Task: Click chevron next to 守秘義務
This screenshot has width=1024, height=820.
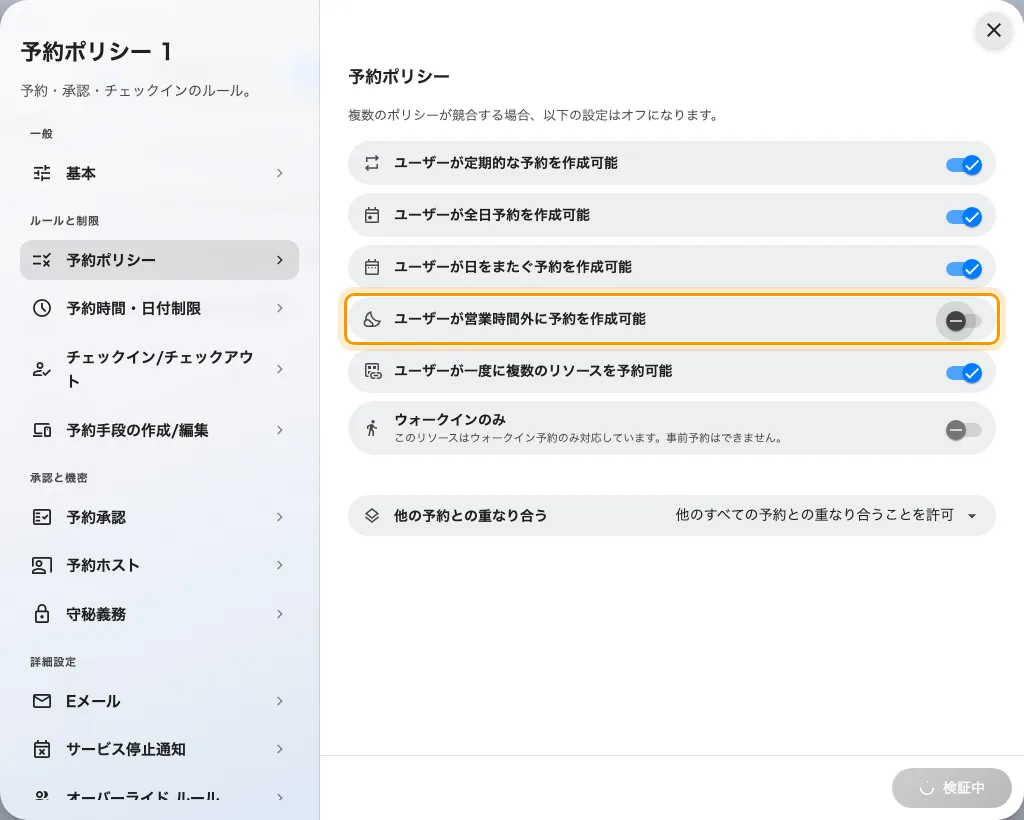Action: coord(280,614)
